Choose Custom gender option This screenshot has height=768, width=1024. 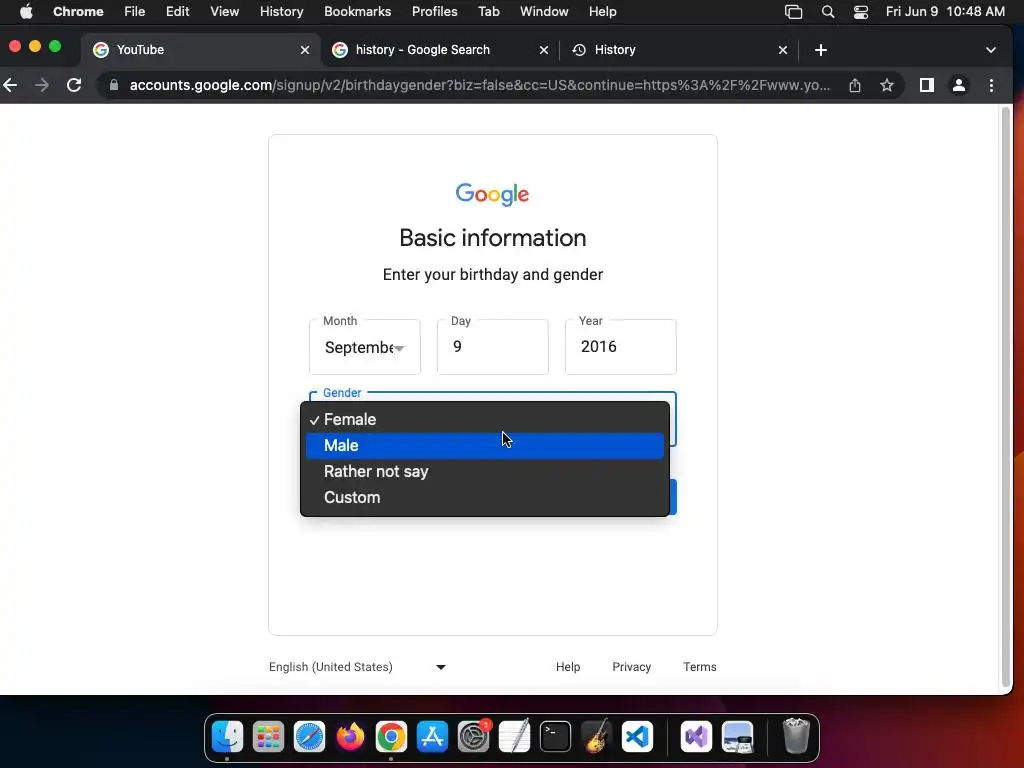pyautogui.click(x=485, y=498)
